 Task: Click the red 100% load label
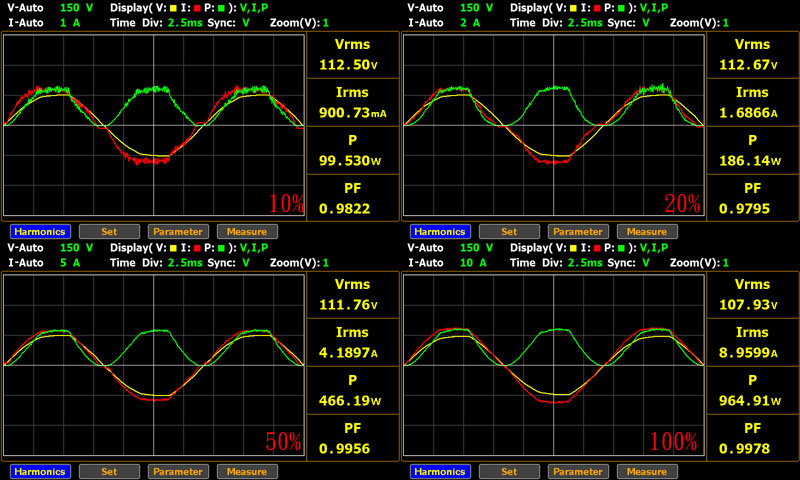[673, 441]
